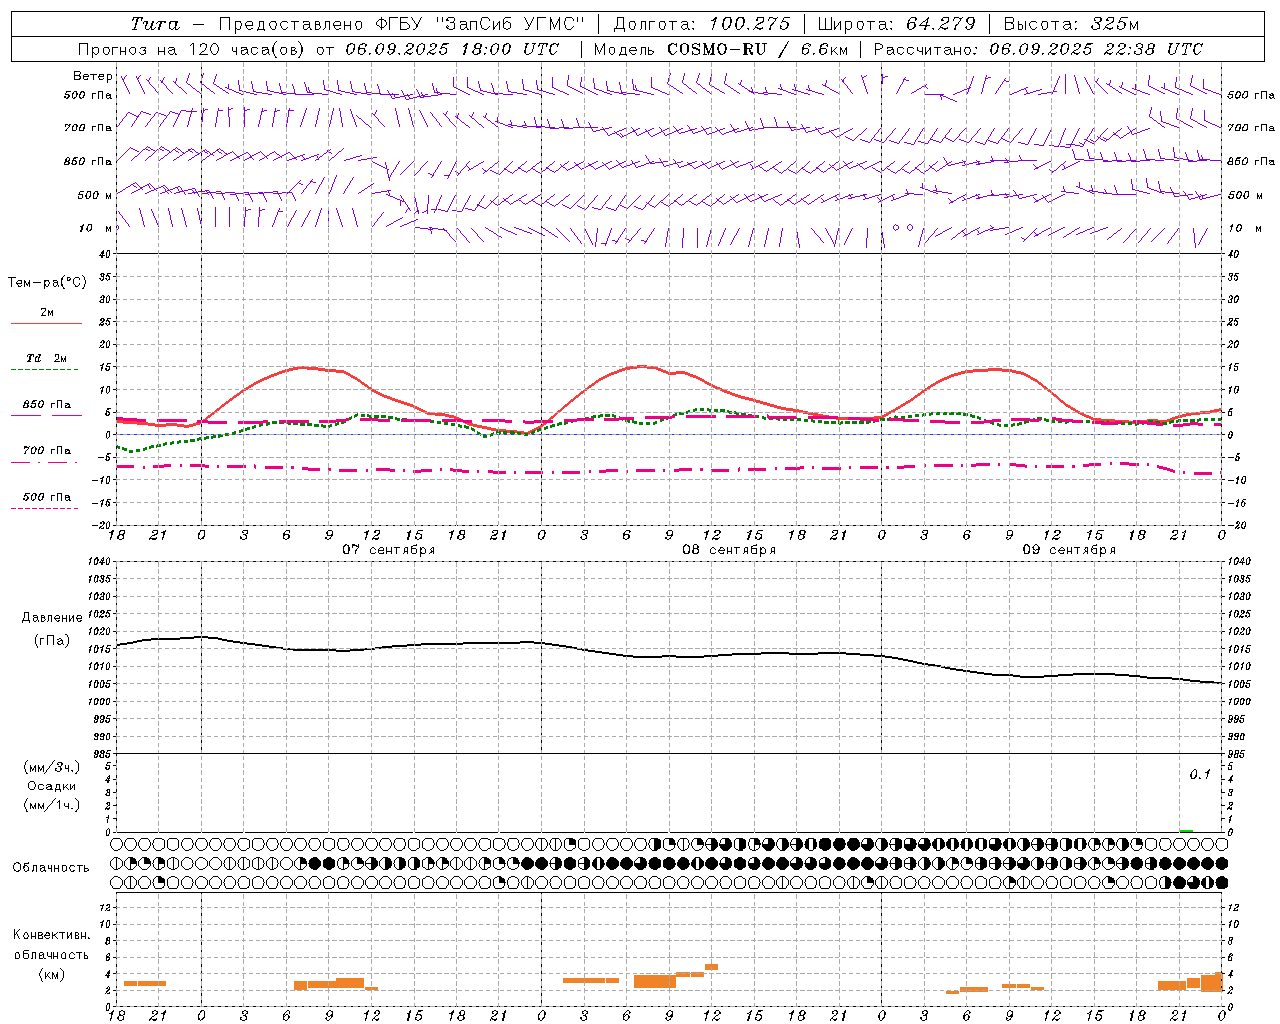Click the date label "07 сентября"
Image resolution: width=1280 pixels, height=1024 pixels.
click(389, 550)
